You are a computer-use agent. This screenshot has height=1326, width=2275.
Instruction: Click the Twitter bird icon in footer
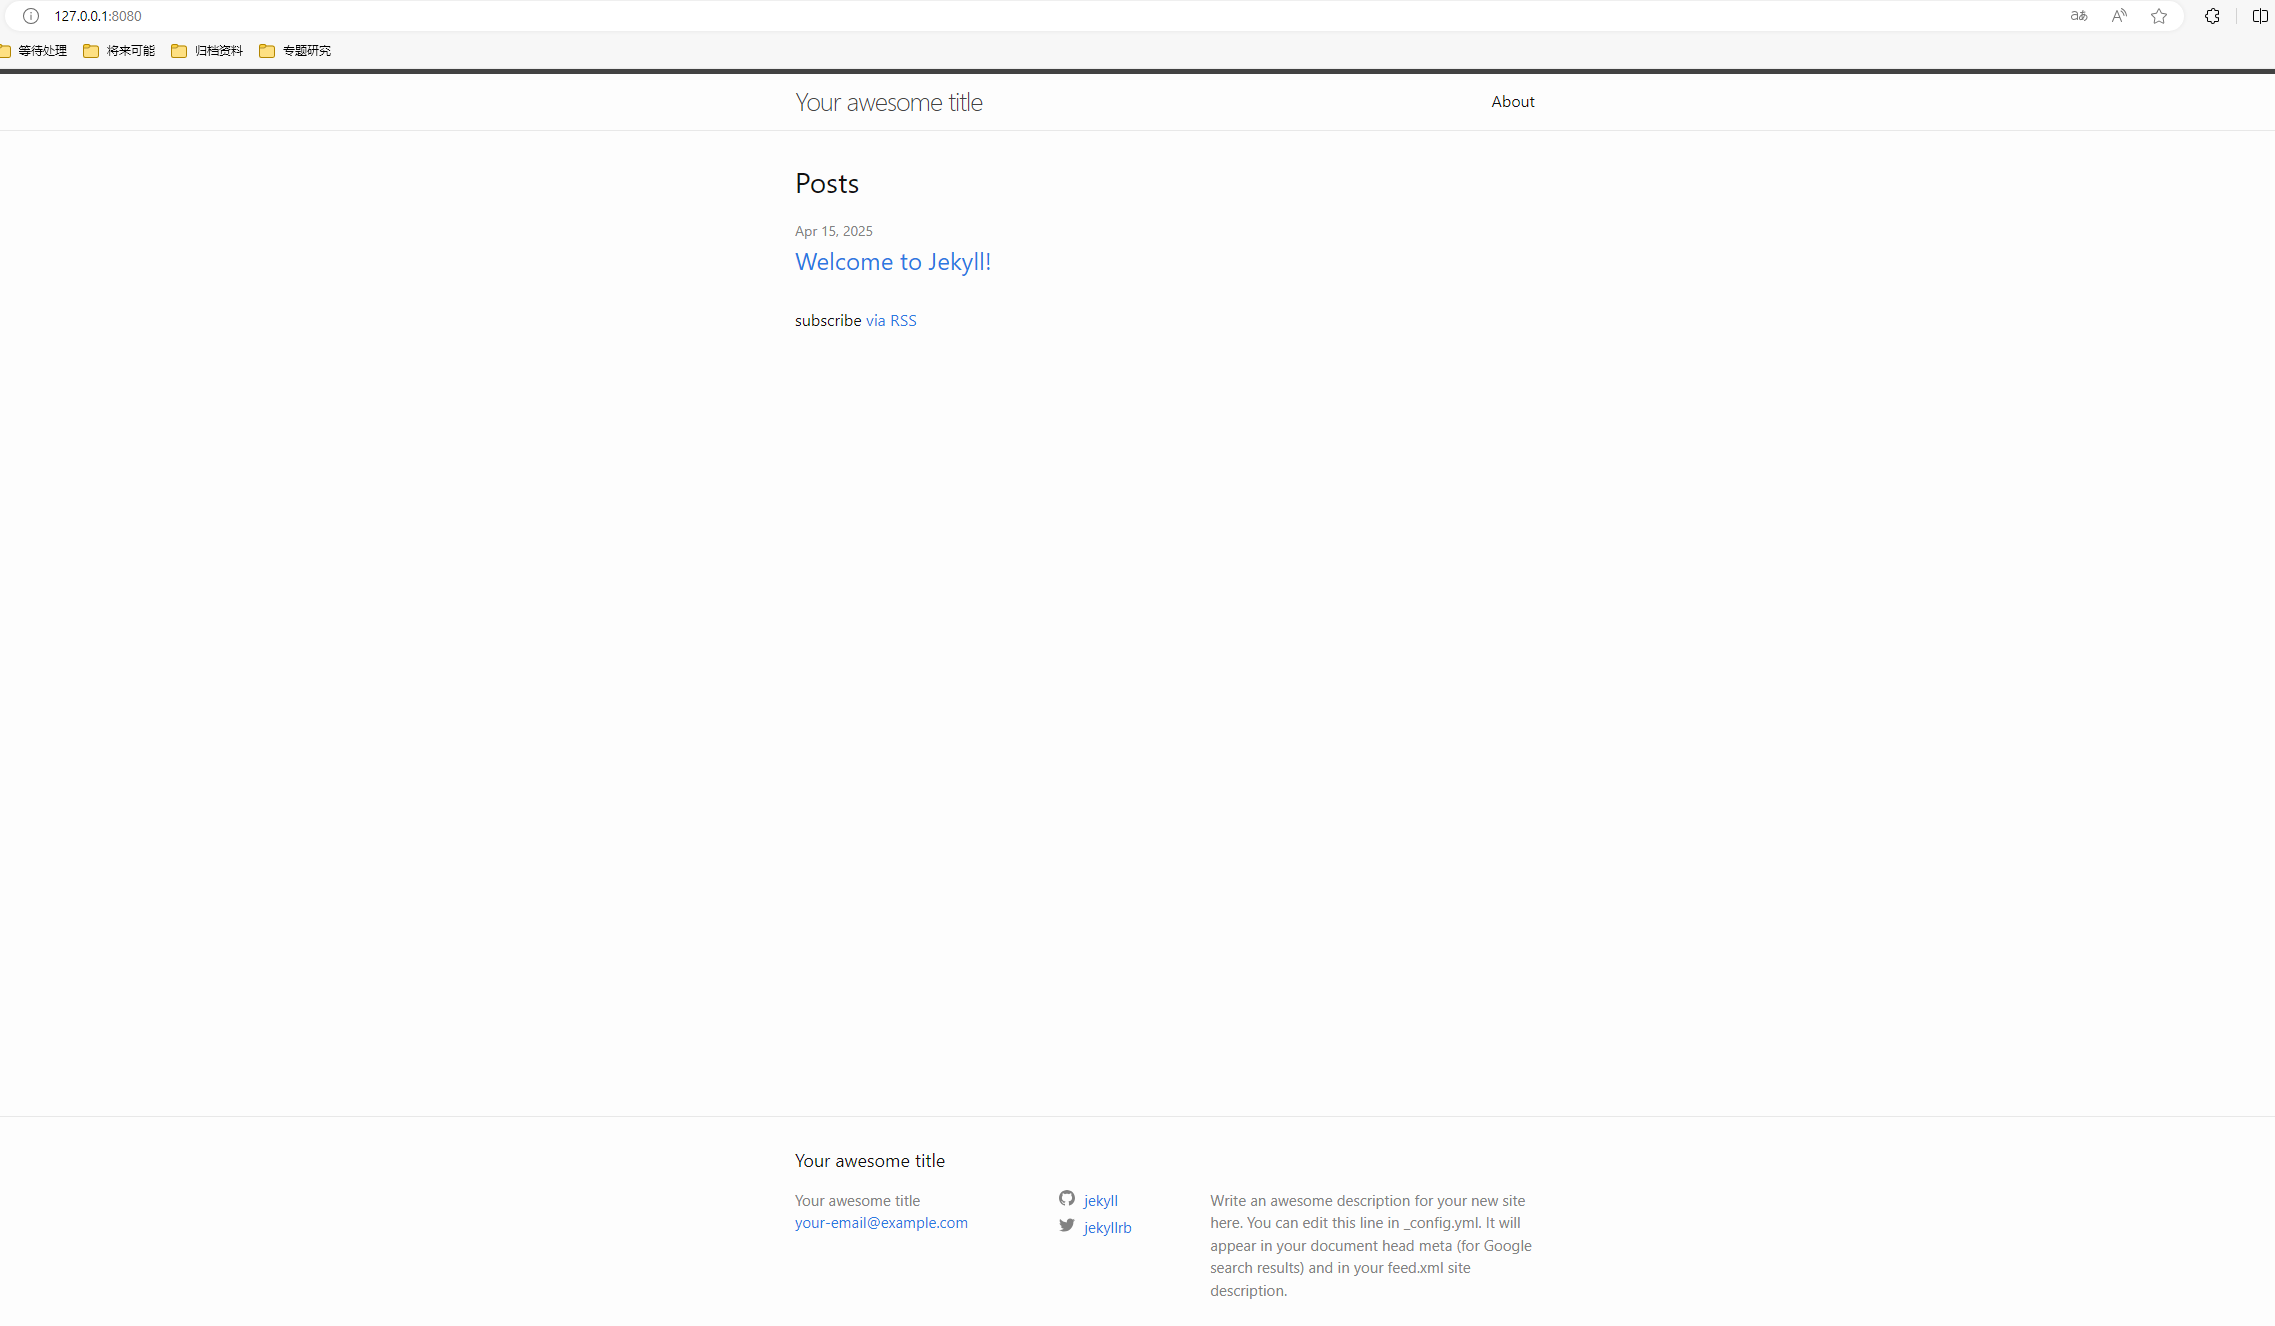click(1067, 1225)
